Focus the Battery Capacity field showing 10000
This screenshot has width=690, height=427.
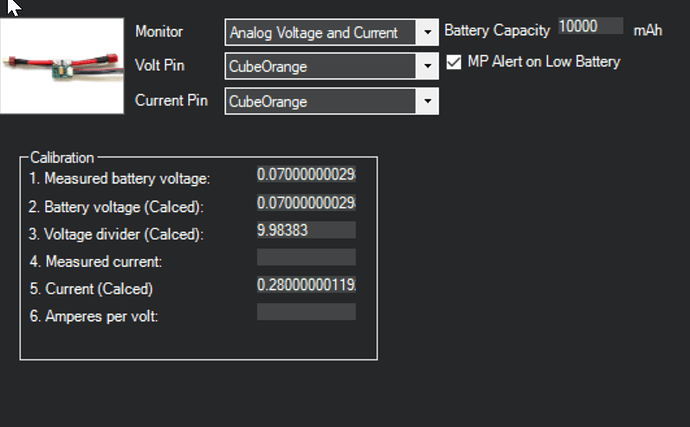[x=591, y=26]
